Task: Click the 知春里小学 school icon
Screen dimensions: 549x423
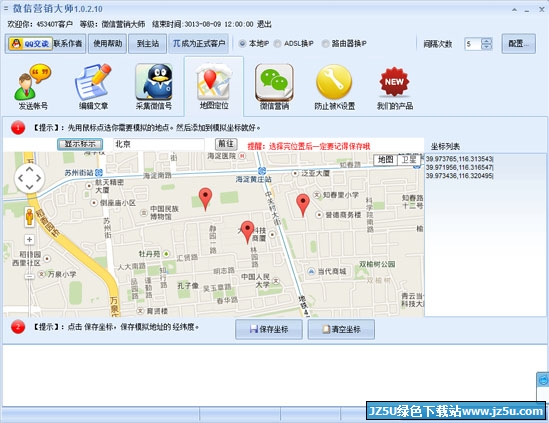Action: (x=317, y=195)
